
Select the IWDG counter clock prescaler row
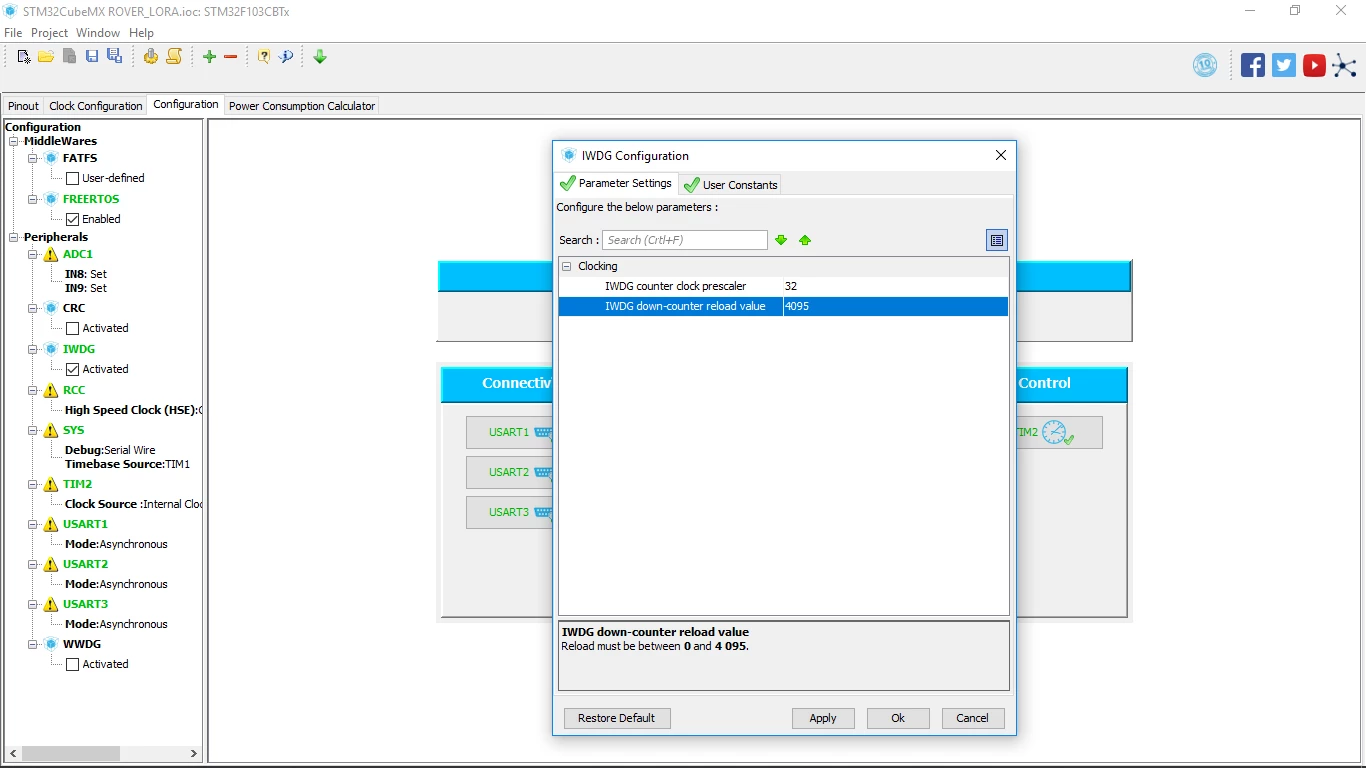[783, 287]
